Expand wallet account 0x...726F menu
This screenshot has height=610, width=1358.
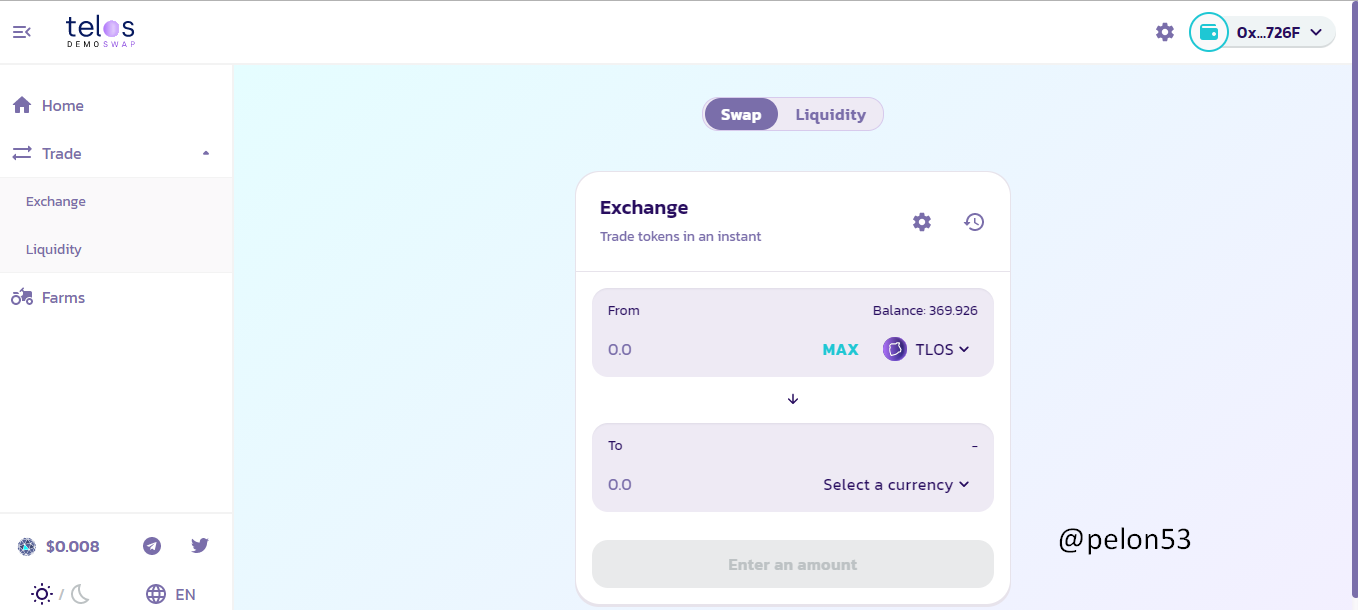(1280, 32)
